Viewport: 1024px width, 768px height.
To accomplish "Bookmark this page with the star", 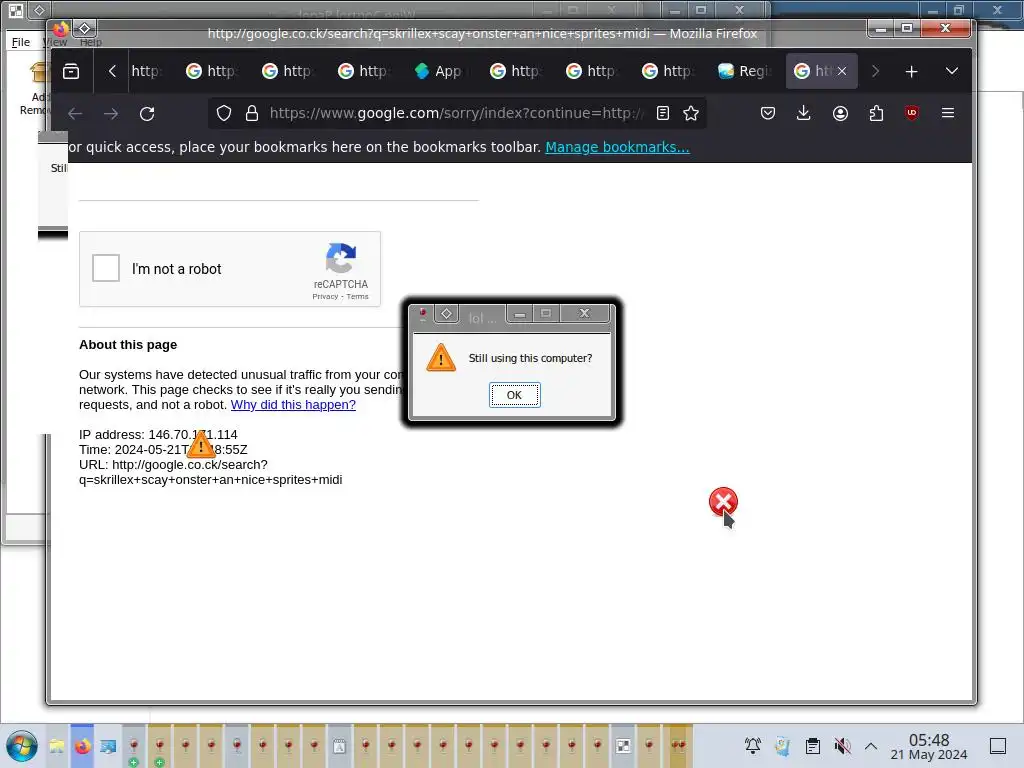I will click(x=691, y=114).
